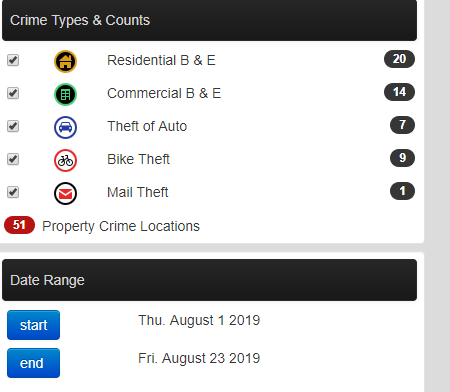Click the red Bike Theft bicycle icon
The image size is (450, 392).
click(65, 160)
